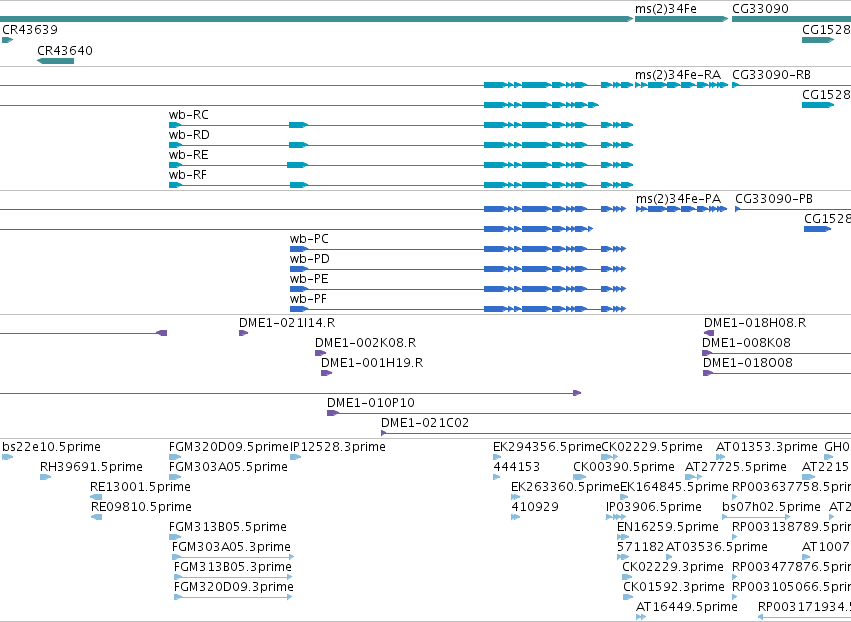Click the DME1-008K08 clone label
The image size is (851, 622).
coord(746,343)
